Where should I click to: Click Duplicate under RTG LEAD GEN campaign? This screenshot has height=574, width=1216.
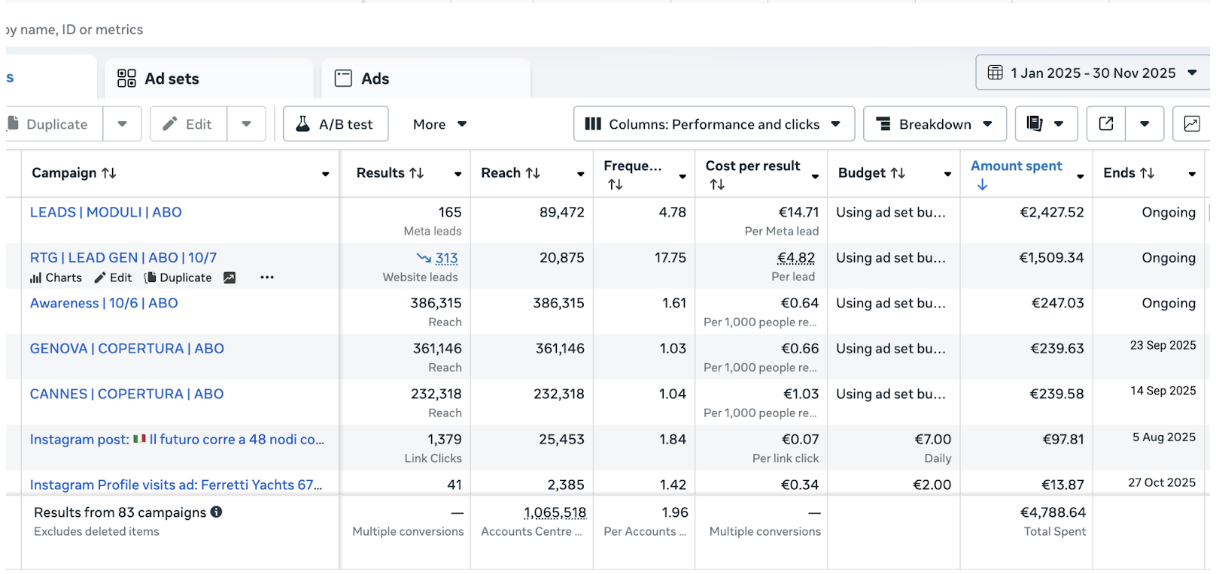pyautogui.click(x=178, y=278)
